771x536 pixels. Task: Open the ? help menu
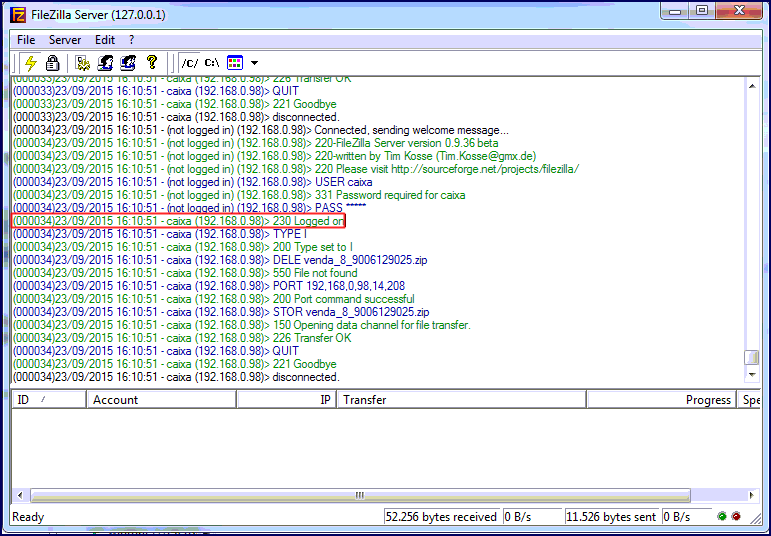pyautogui.click(x=131, y=40)
